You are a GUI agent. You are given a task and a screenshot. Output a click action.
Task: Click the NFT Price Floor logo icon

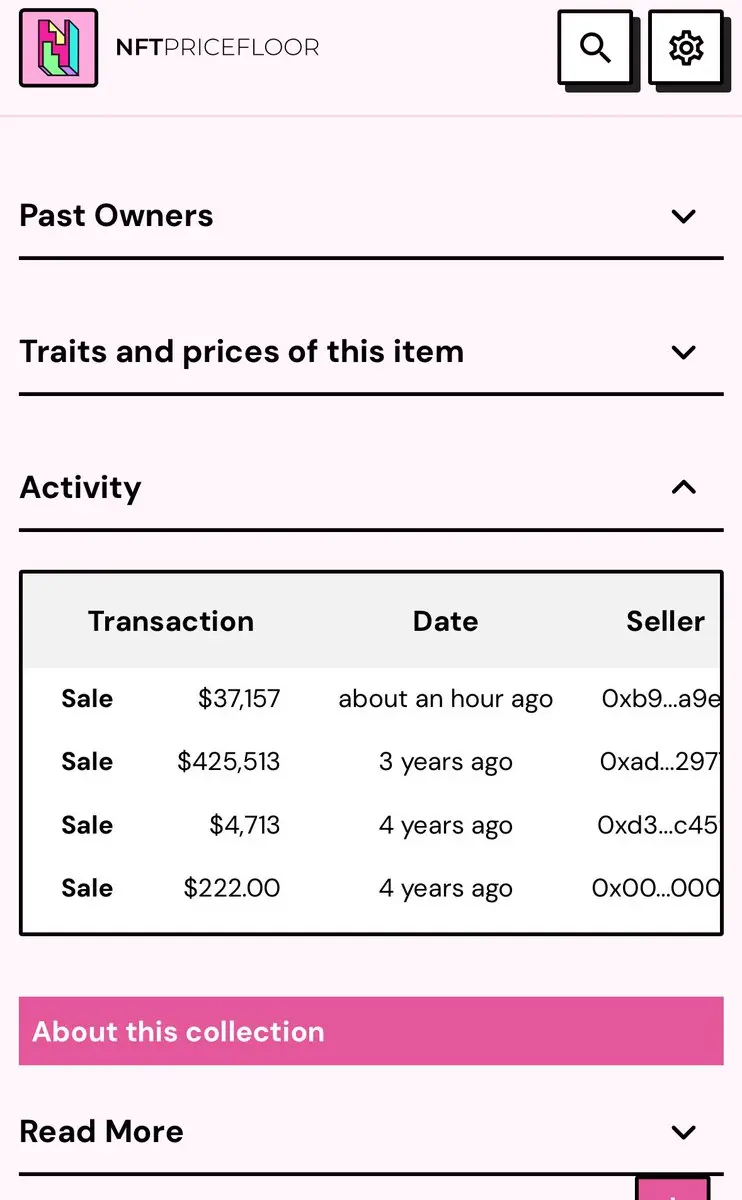coord(59,48)
